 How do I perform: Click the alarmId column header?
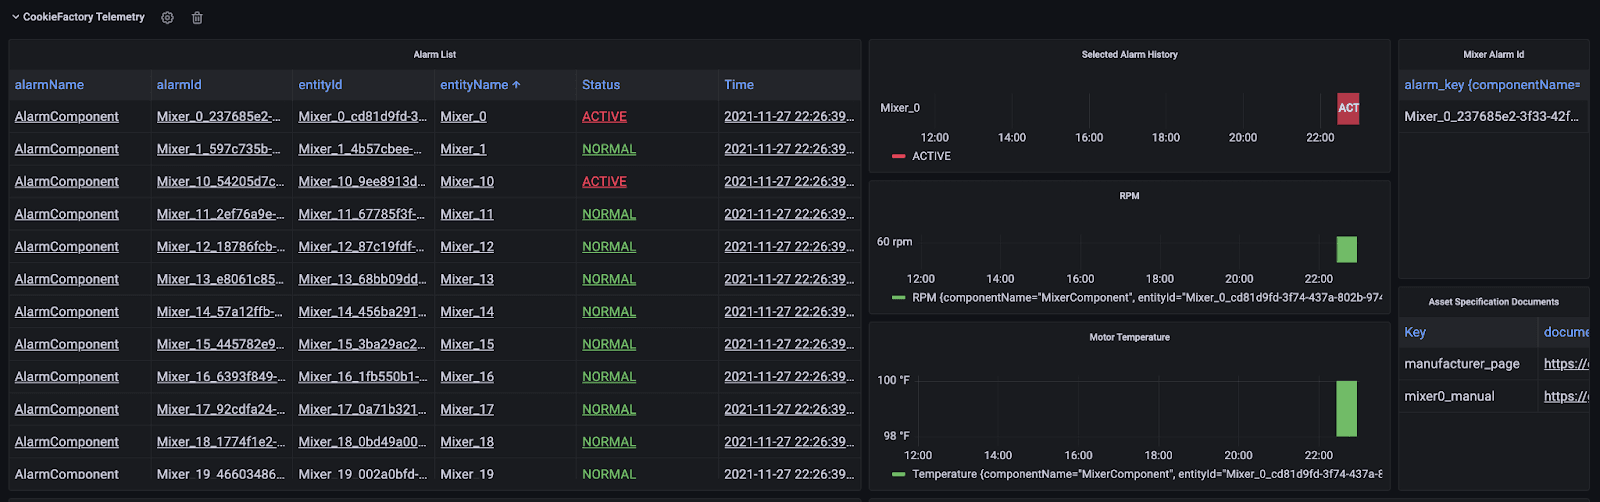(x=179, y=85)
